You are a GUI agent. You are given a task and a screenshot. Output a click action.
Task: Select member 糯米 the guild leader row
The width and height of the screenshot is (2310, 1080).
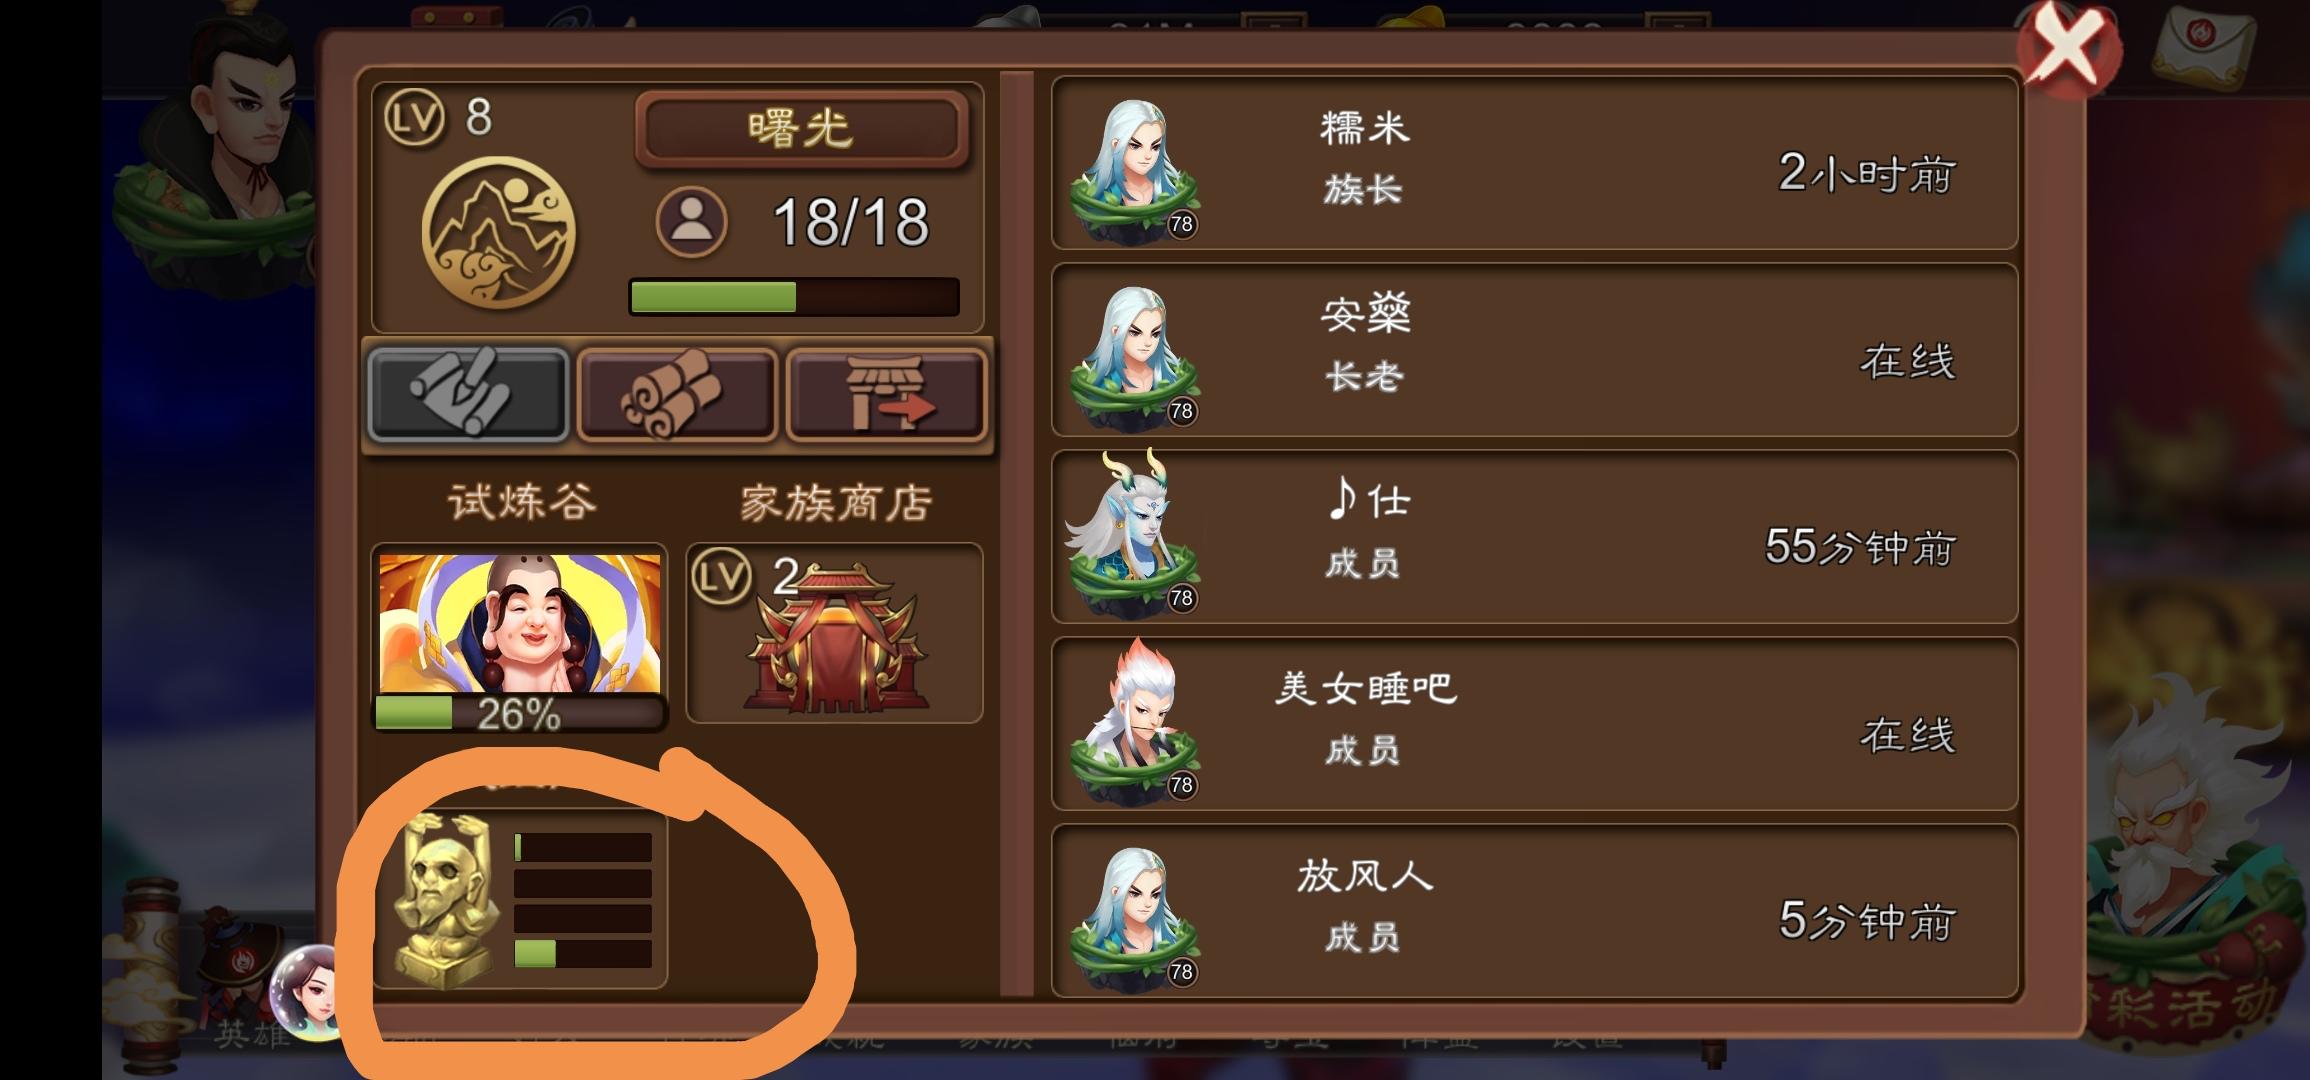(1534, 164)
